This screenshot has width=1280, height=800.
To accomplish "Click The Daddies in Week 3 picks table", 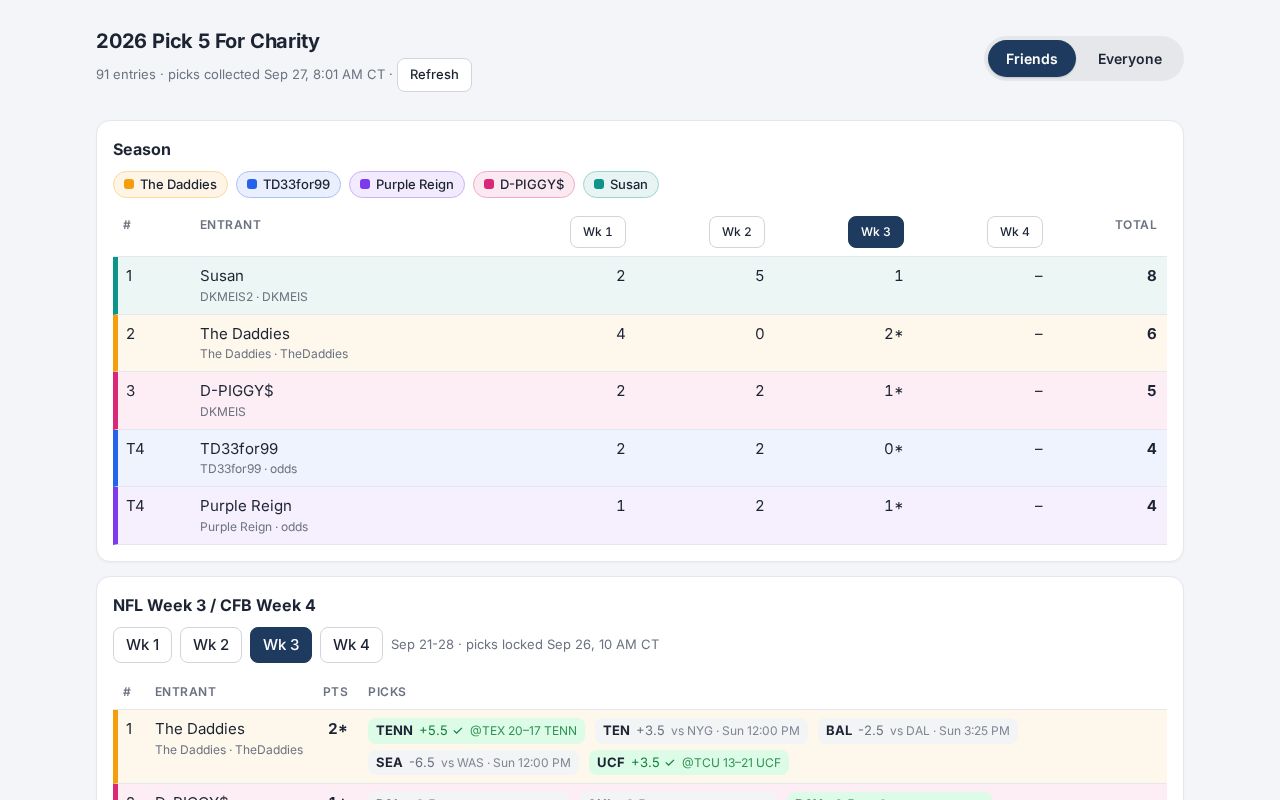I will coord(200,729).
